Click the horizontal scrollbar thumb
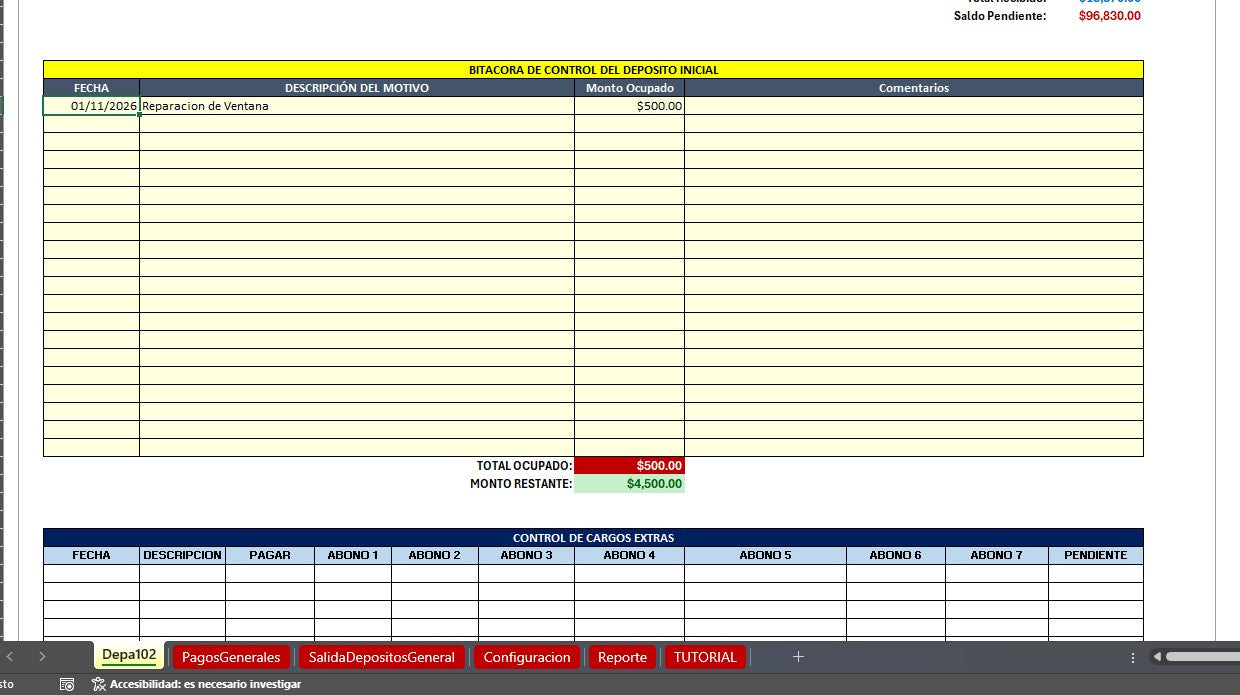 (x=1200, y=657)
